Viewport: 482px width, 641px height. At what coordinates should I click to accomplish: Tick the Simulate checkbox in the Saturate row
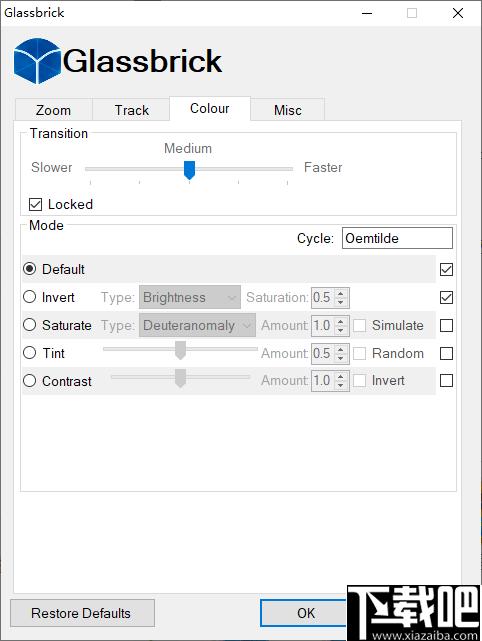(x=359, y=326)
